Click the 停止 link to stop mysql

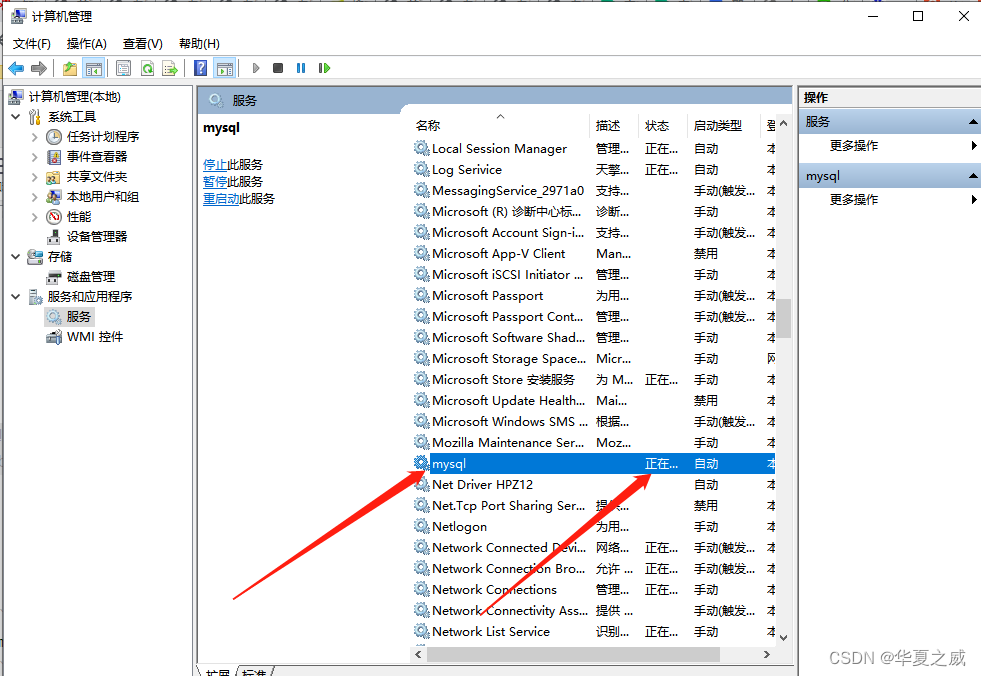[x=214, y=164]
